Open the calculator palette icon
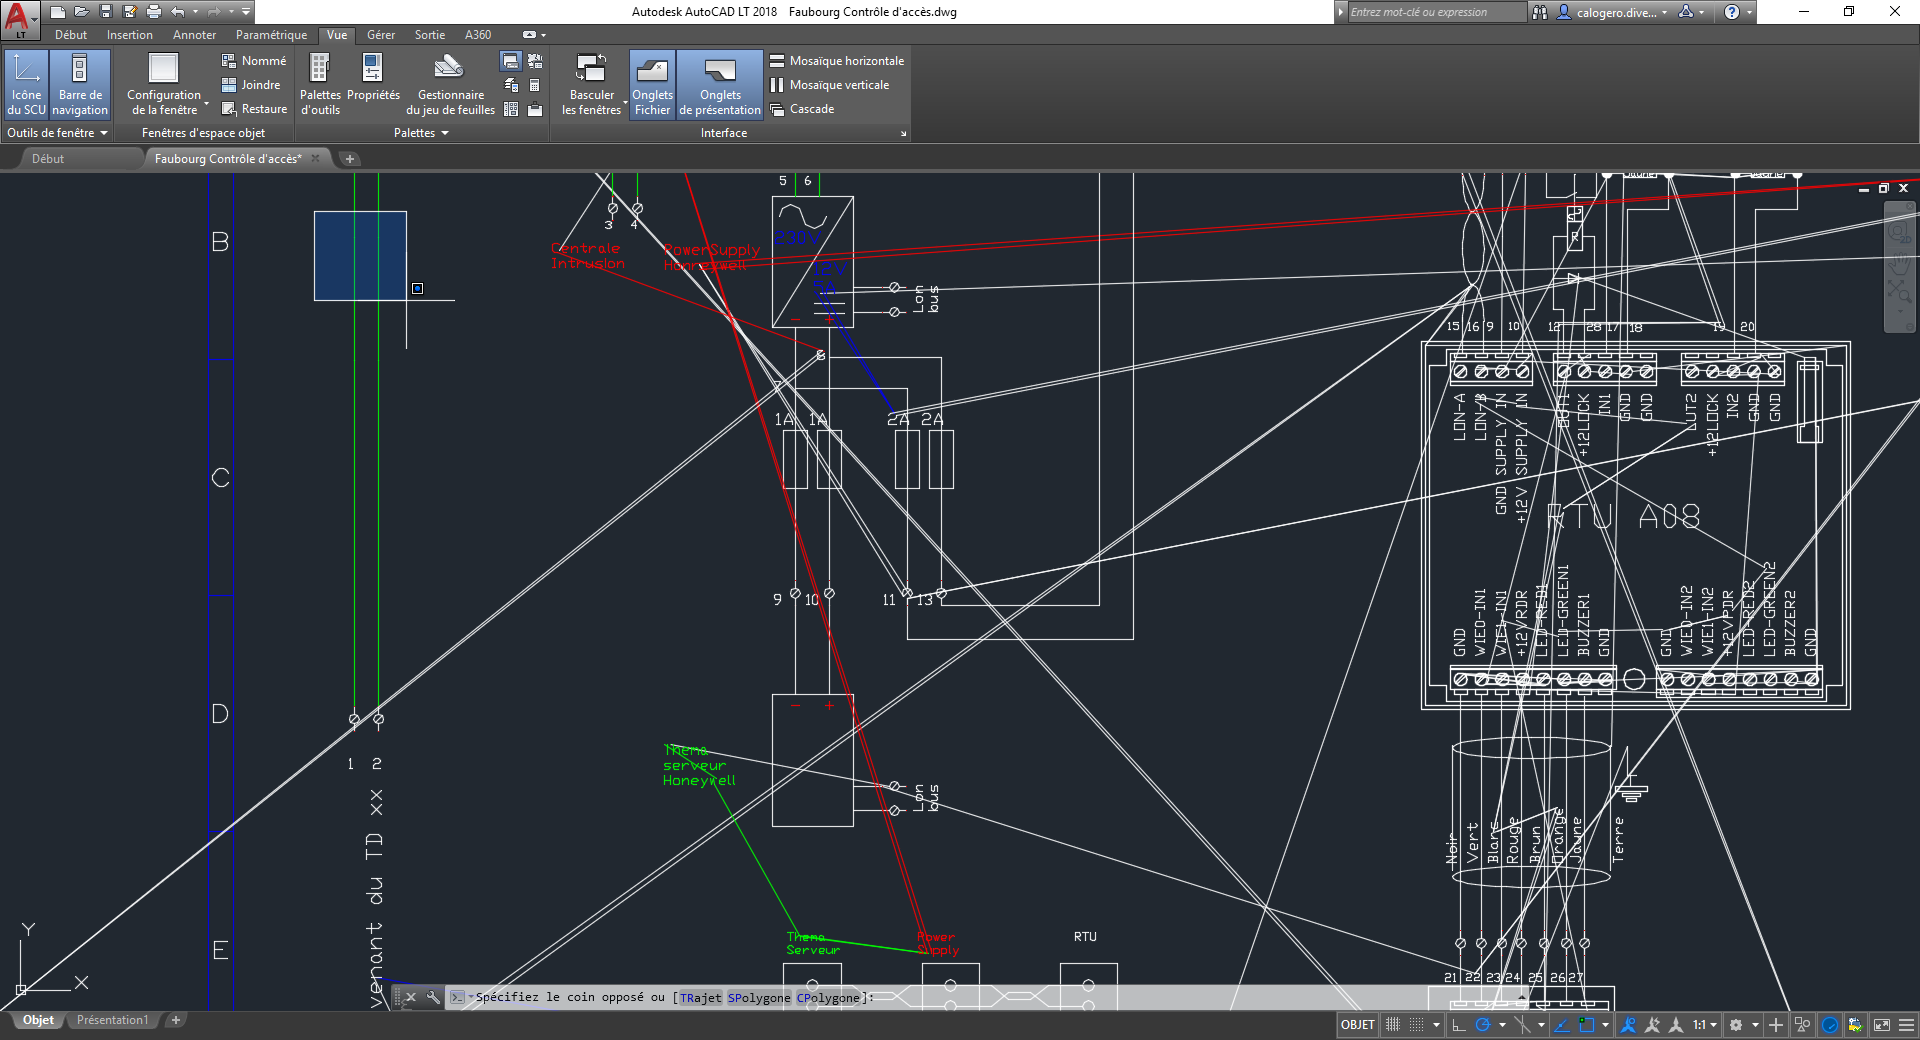 pos(535,85)
